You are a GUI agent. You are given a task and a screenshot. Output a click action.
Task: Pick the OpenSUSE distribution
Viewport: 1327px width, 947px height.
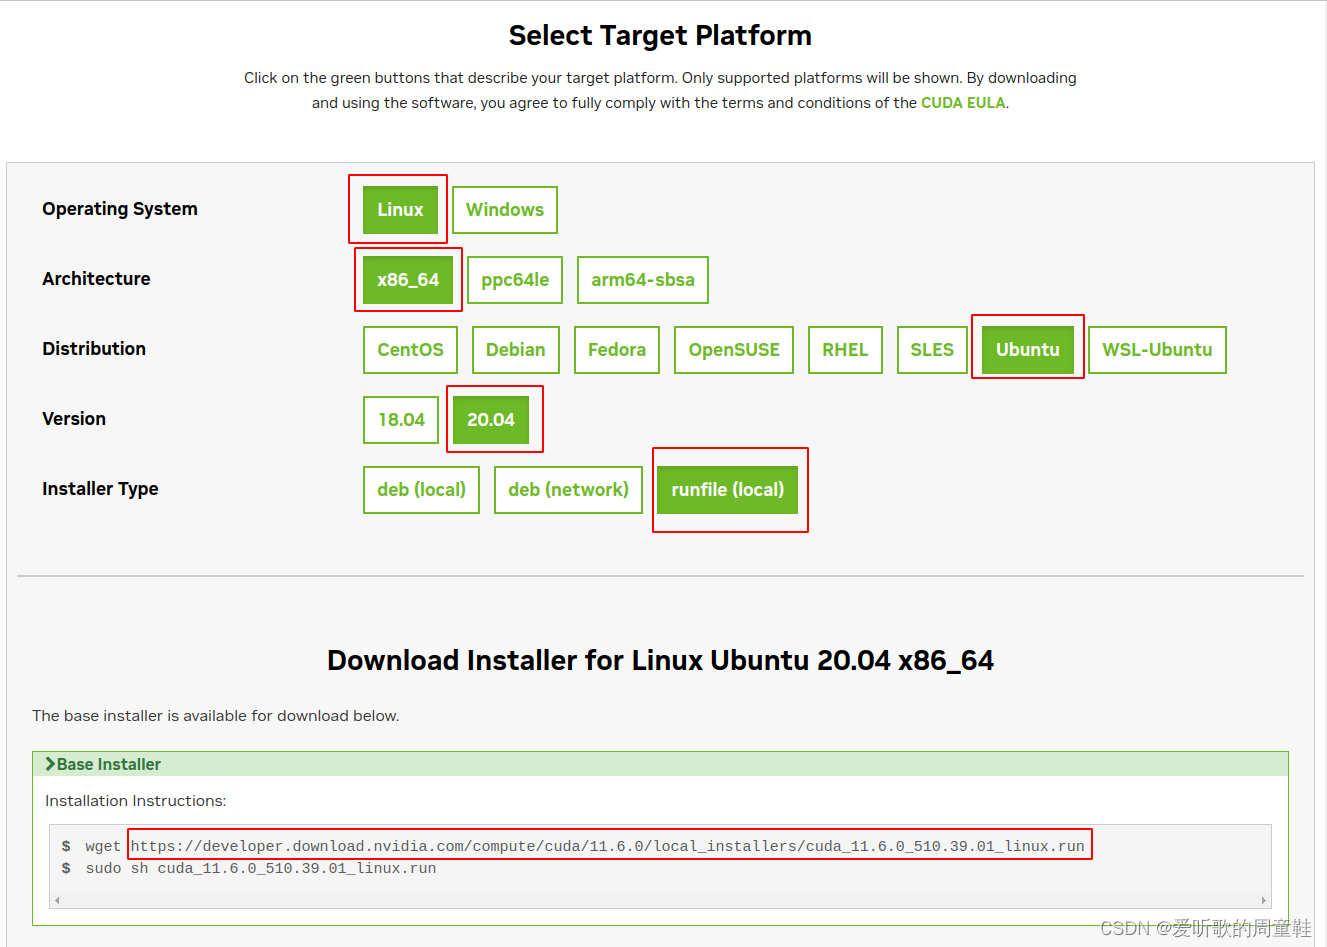pos(733,350)
